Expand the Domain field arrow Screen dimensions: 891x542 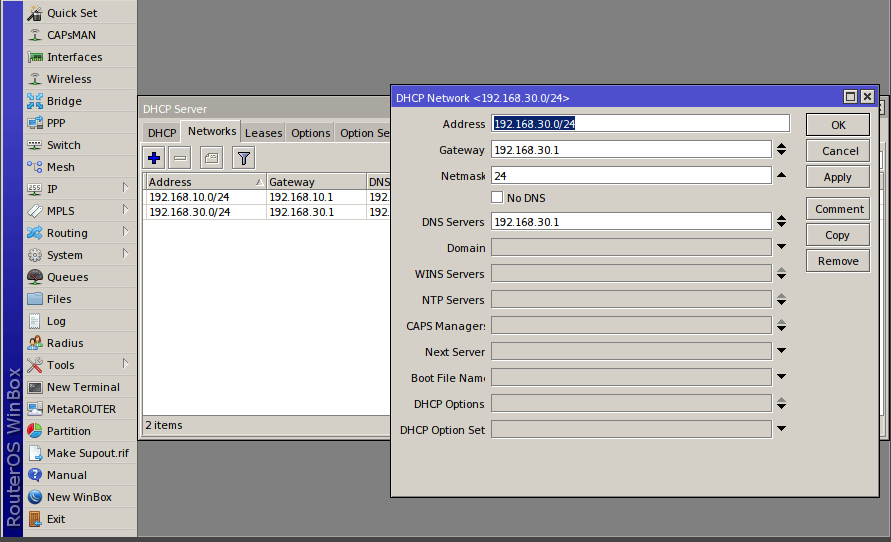[x=781, y=247]
